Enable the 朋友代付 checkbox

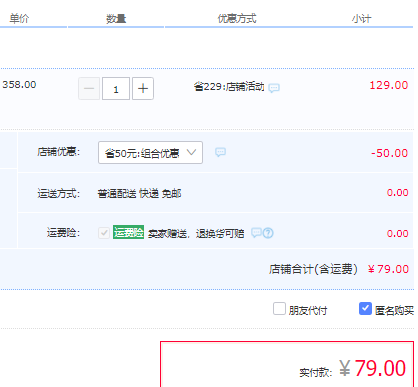[279, 309]
